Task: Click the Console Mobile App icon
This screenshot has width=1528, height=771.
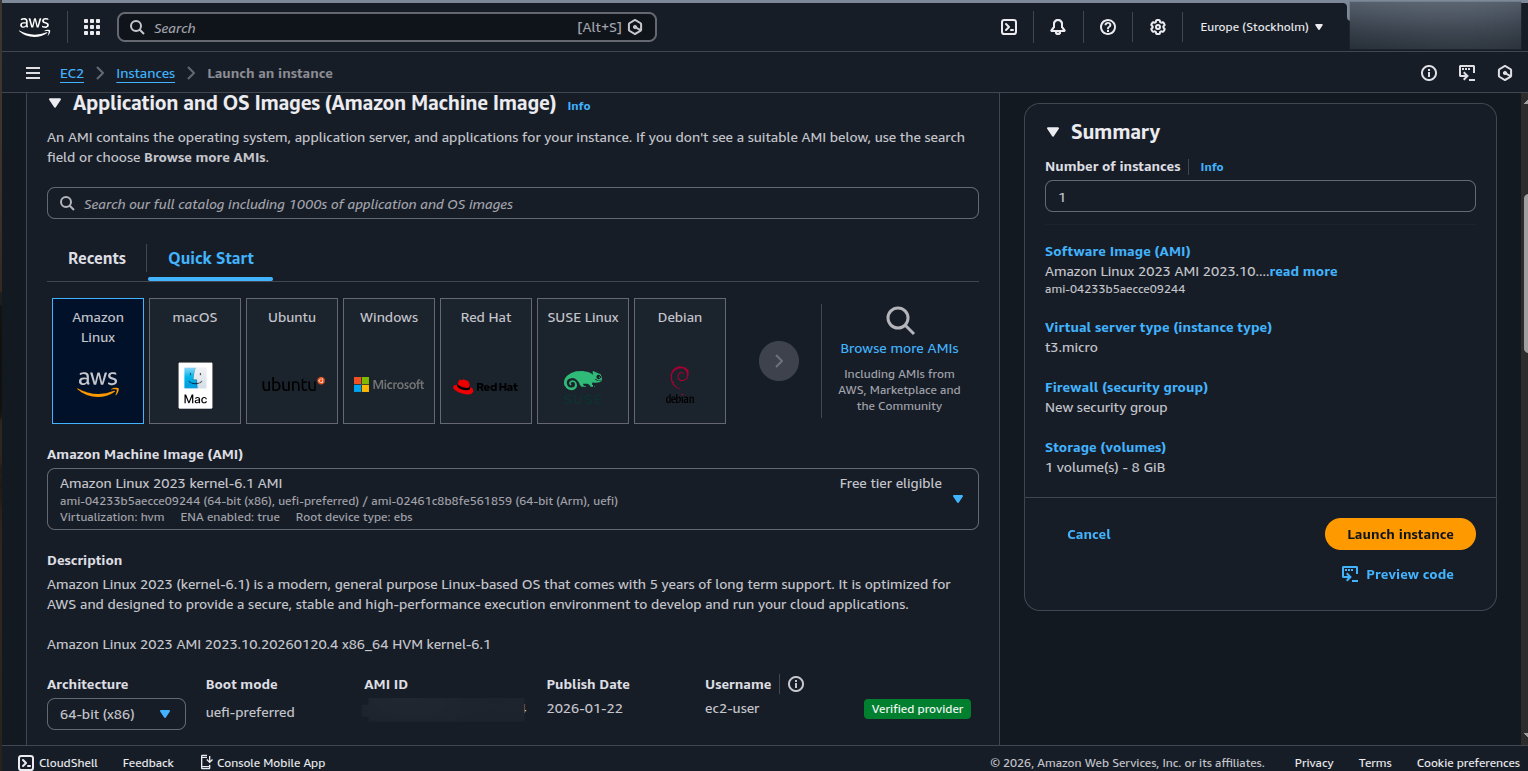Action: pos(205,761)
